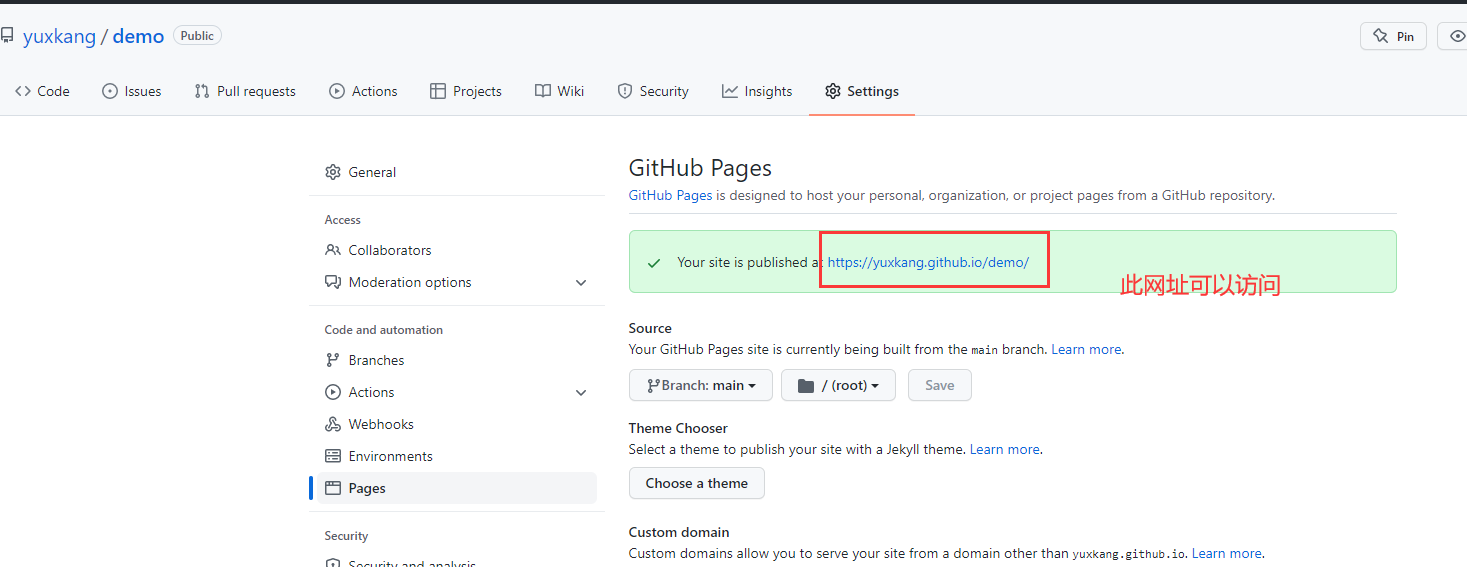Screen dimensions: 1467x567
Task: Open the published site URL yuxkang.github.io/demo
Action: click(928, 262)
